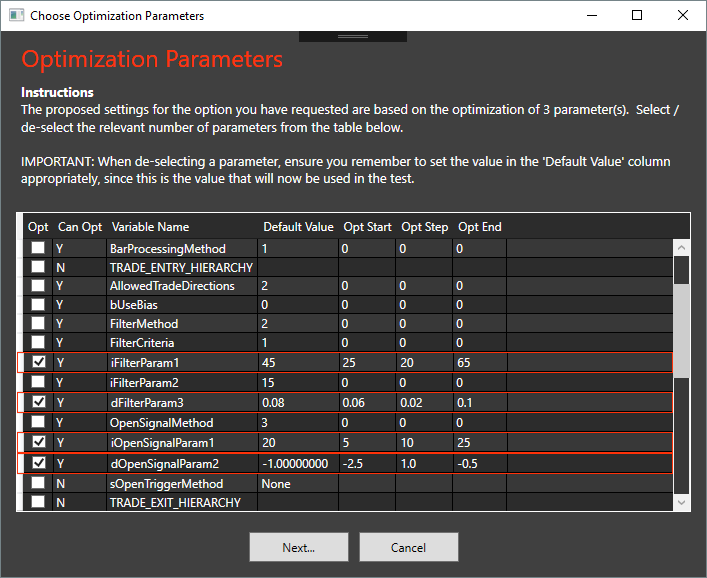This screenshot has width=707, height=578.
Task: Tick the BarProcessingMethod Opt checkbox
Action: pos(38,248)
